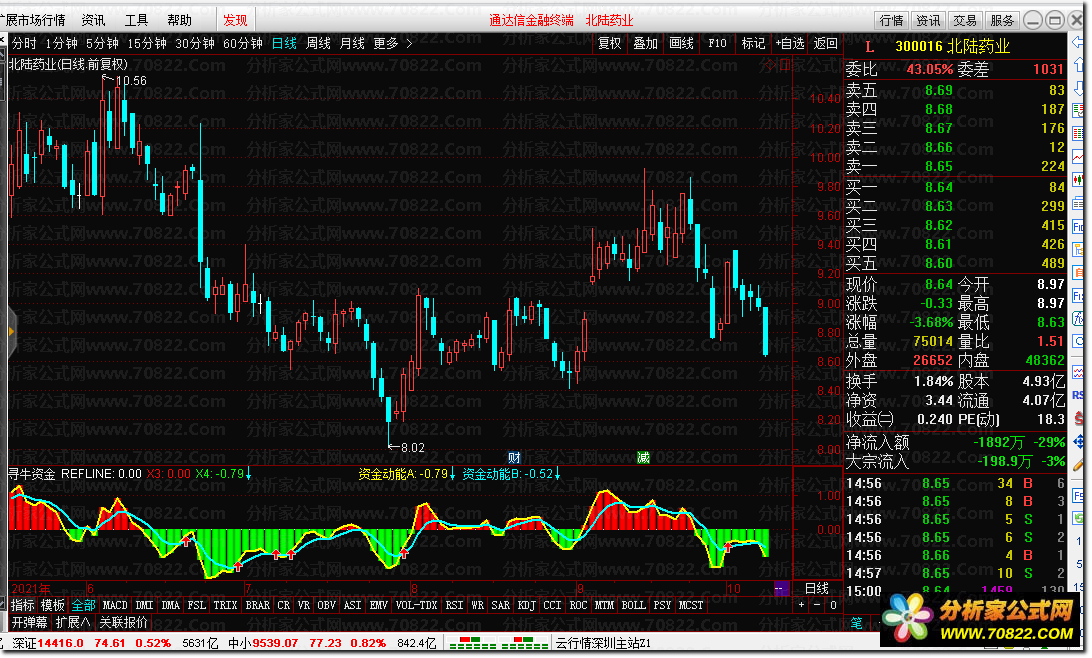Click the plus zoom button beside indicator tabs
The height and width of the screenshot is (658, 1092).
(x=802, y=605)
